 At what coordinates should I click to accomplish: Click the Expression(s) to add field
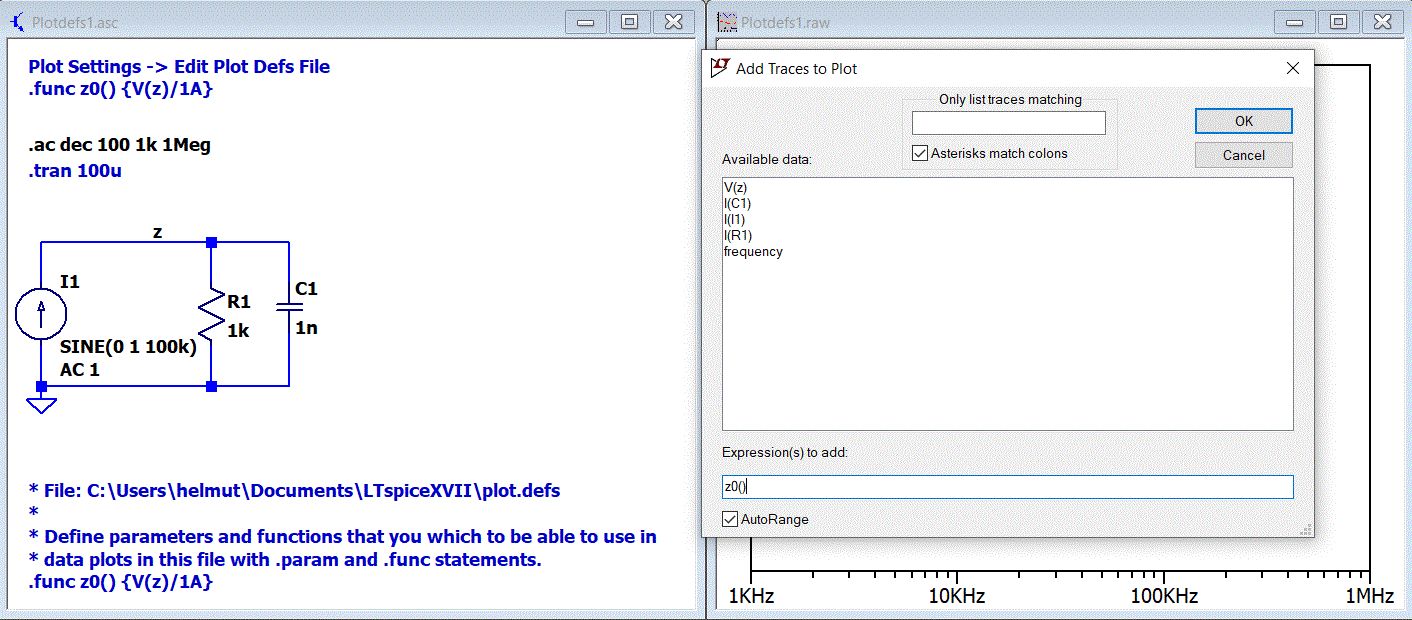tap(1008, 487)
